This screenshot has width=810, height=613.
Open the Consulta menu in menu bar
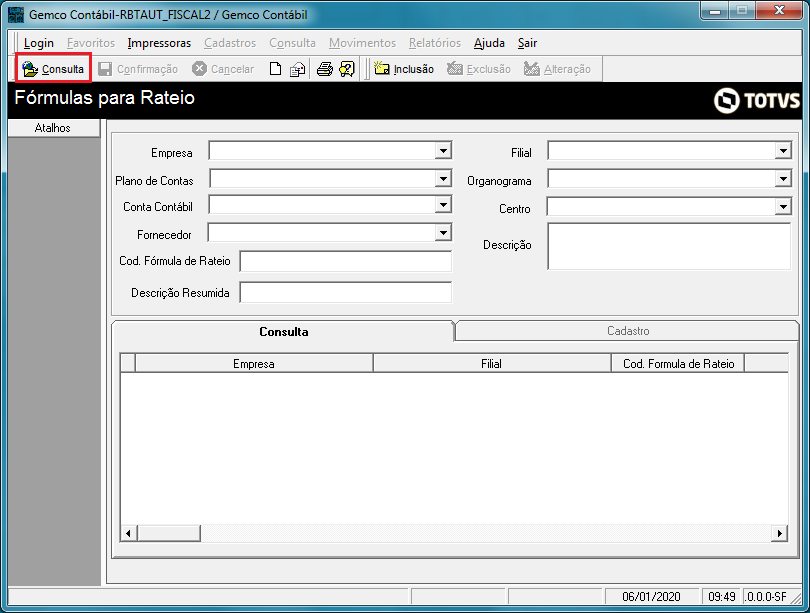click(292, 43)
